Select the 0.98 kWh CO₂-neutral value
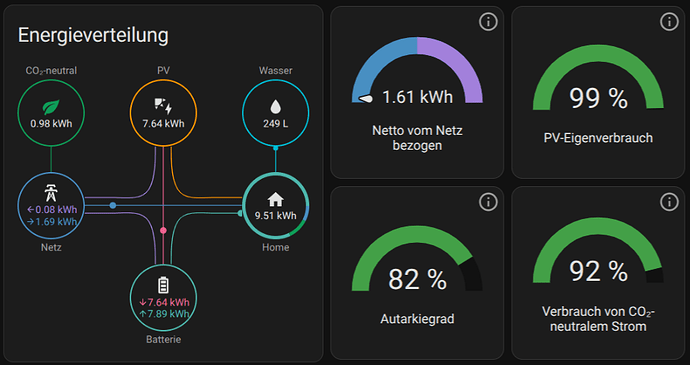 [51, 124]
